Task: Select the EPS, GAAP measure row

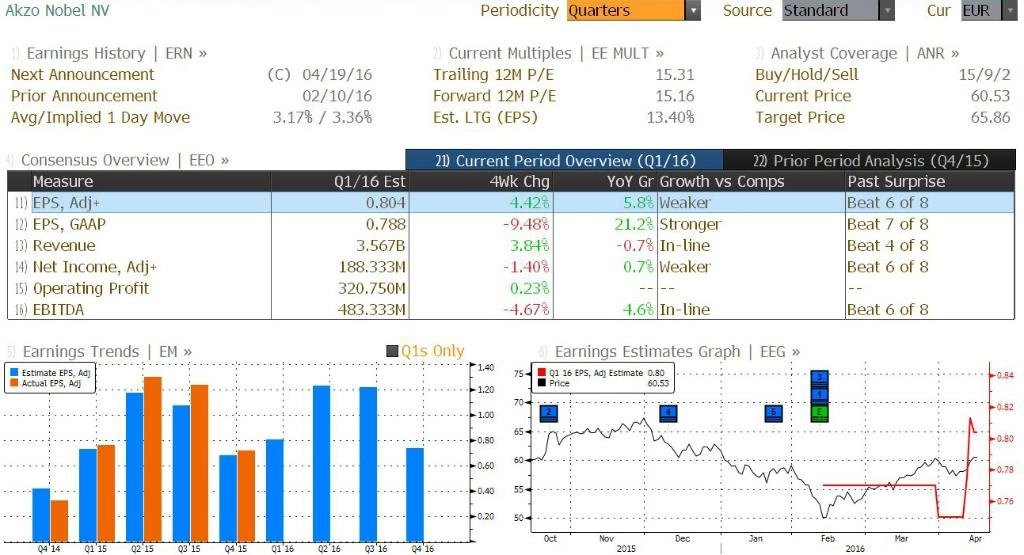Action: tap(511, 224)
